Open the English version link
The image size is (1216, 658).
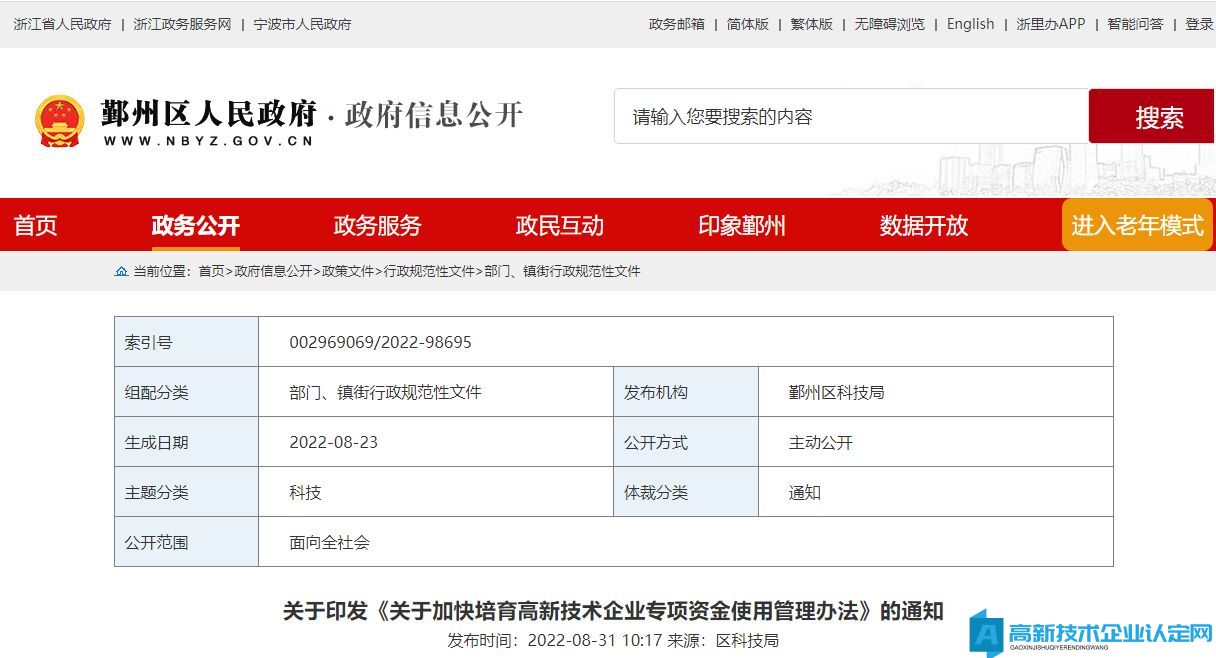click(970, 24)
